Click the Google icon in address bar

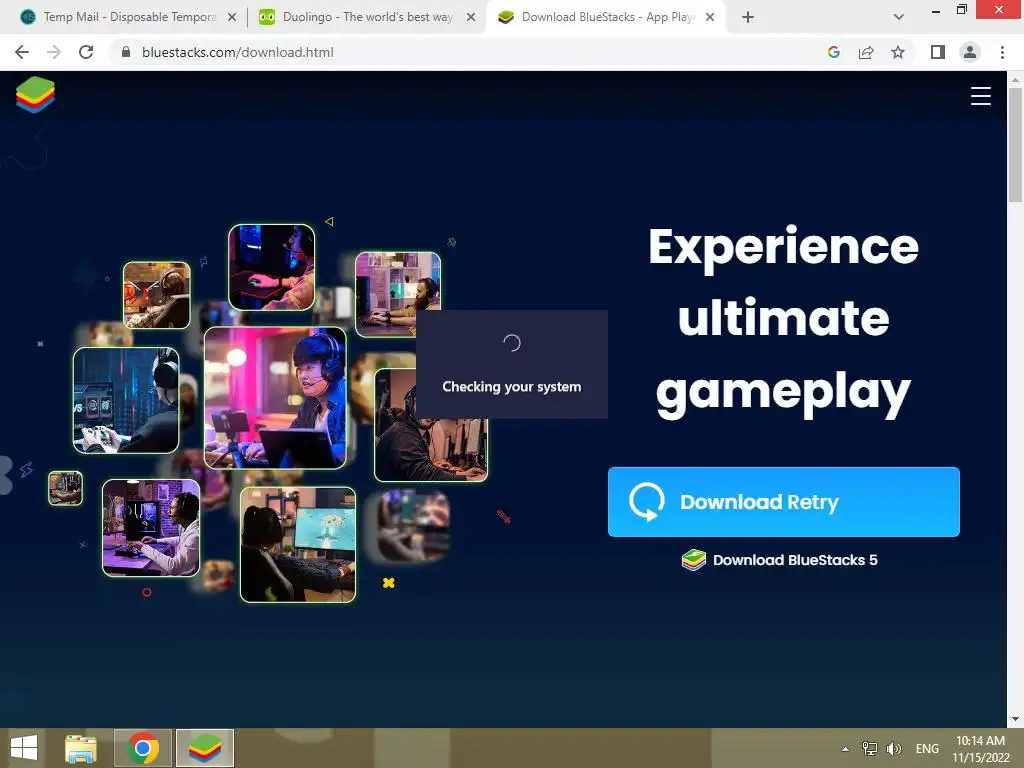click(833, 52)
